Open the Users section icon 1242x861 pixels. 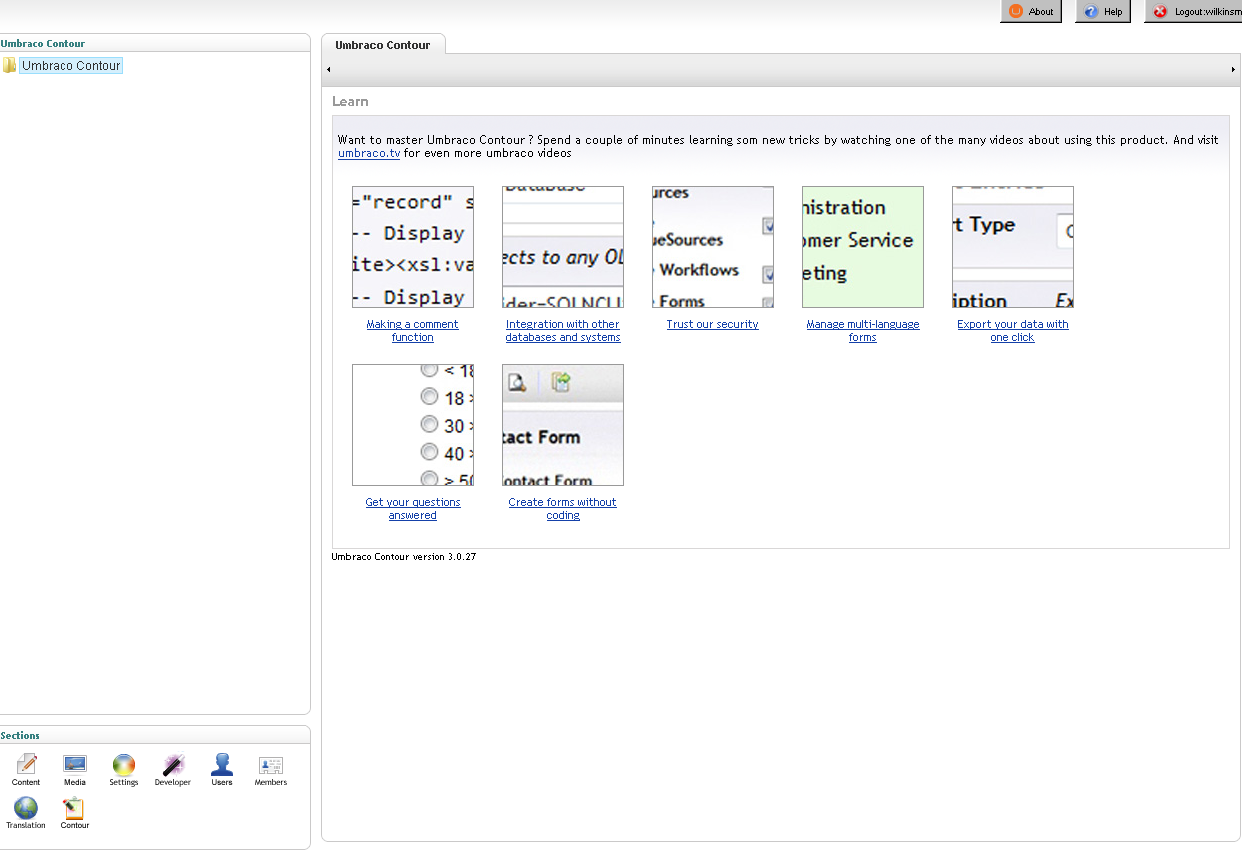[x=222, y=766]
